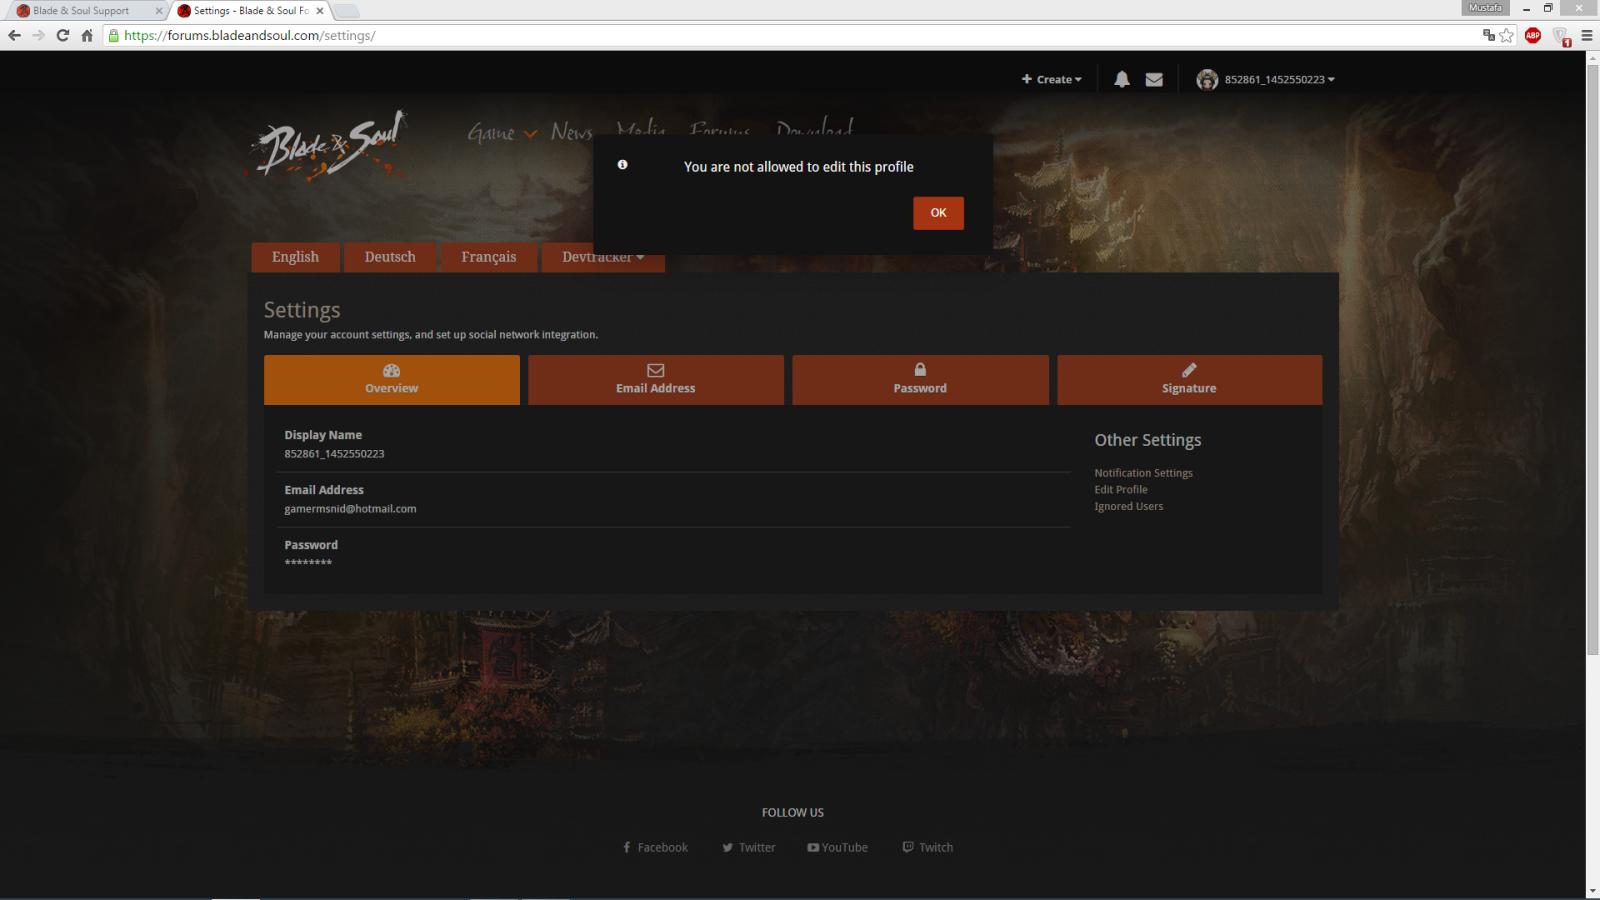Click the Settings page heading
The image size is (1600, 900).
click(x=302, y=310)
